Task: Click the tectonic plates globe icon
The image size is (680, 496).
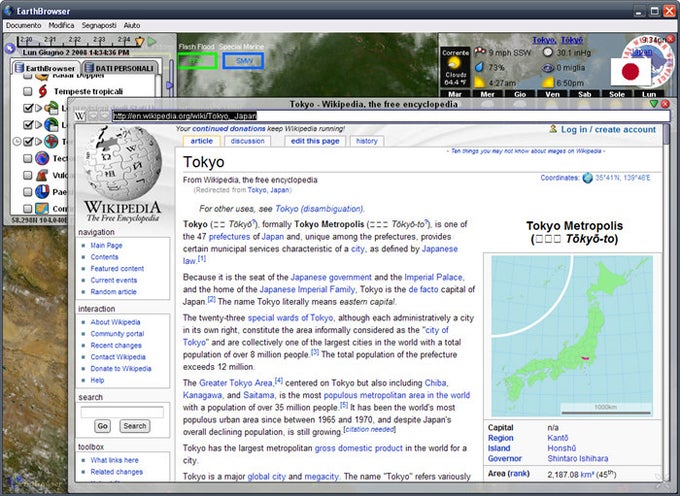Action: (42, 158)
